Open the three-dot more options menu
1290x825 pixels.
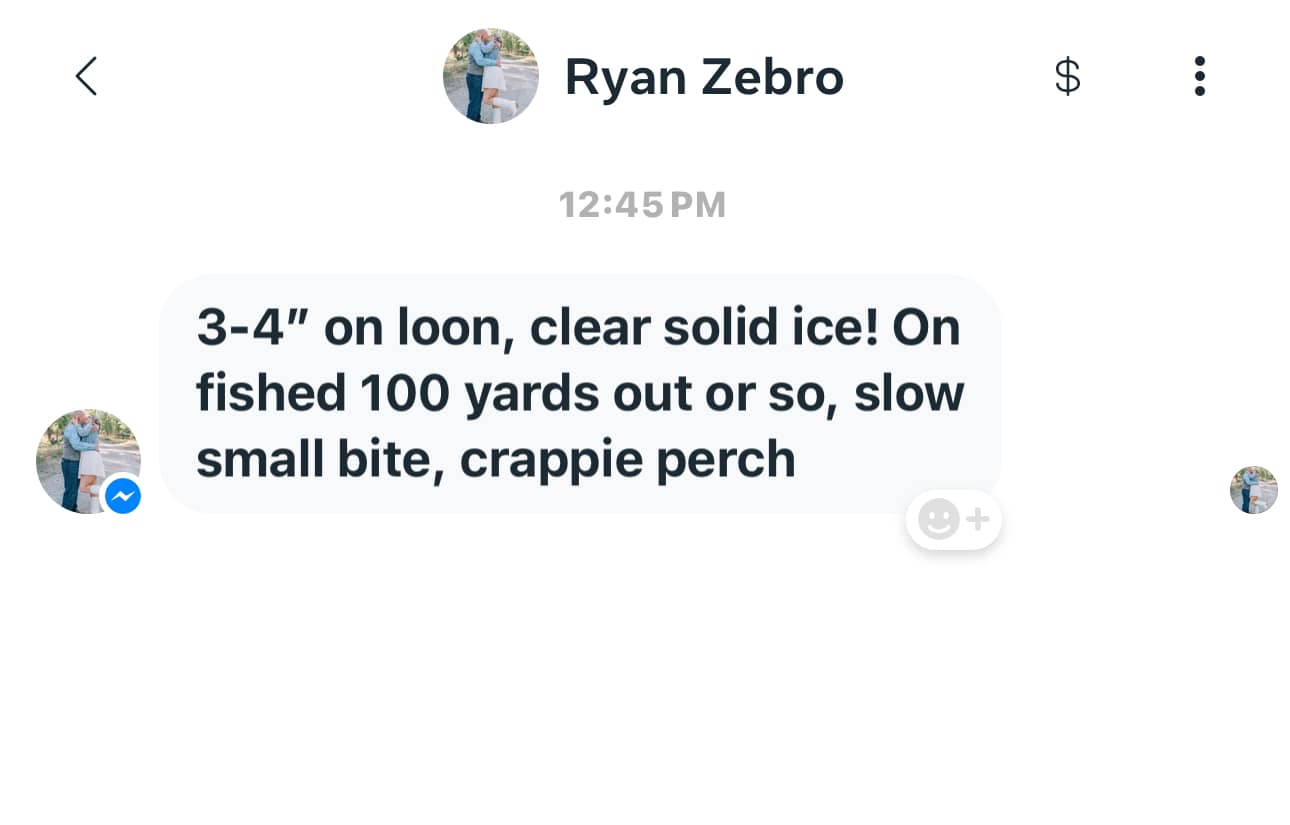point(1199,76)
